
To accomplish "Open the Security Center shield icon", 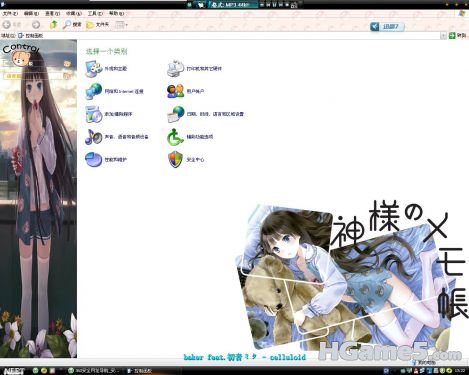I will [x=176, y=159].
